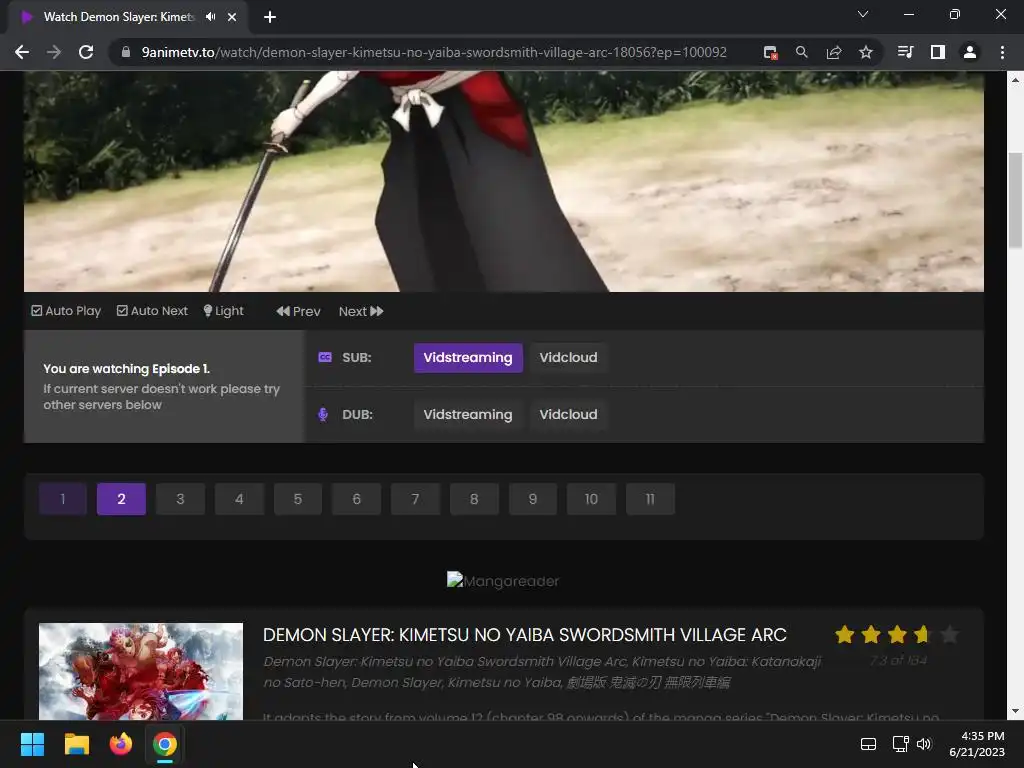
Task: Click the video player frame
Action: click(504, 181)
